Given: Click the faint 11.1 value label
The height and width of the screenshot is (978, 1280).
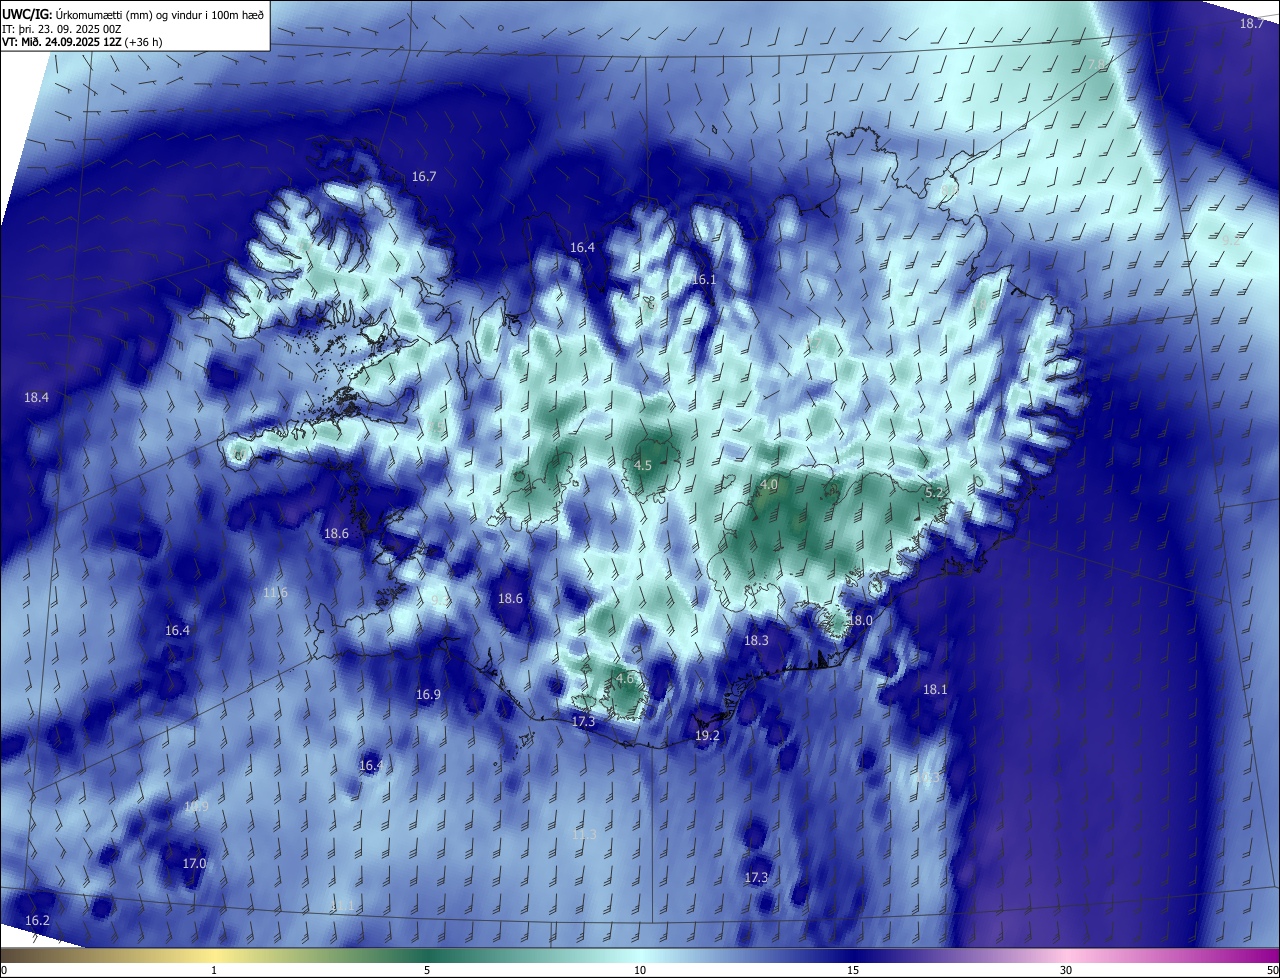Looking at the screenshot, I should tap(343, 905).
